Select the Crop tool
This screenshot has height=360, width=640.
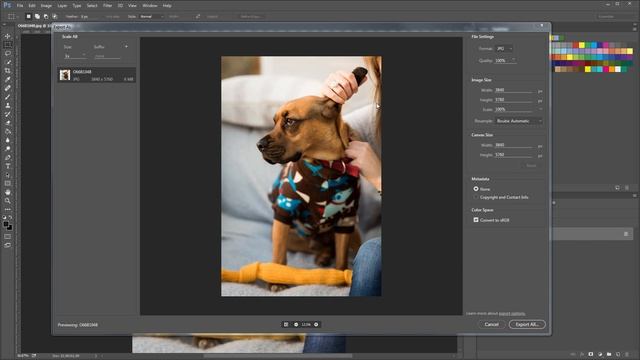[8, 71]
